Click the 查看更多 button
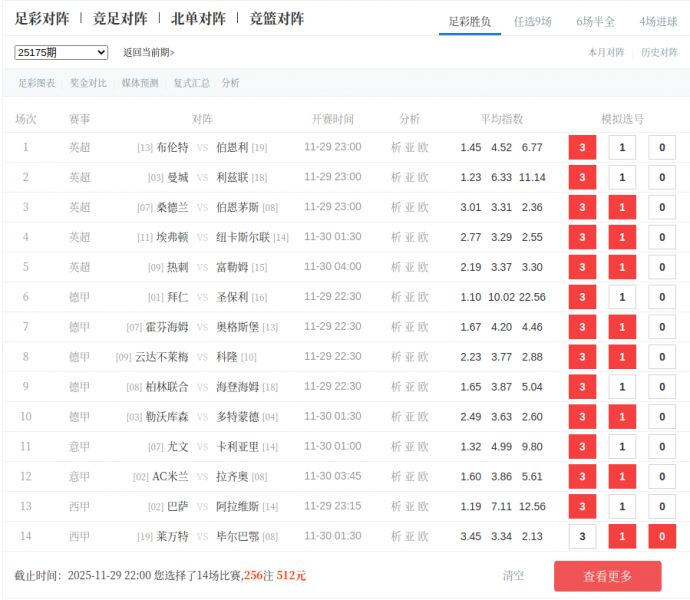The image size is (690, 600). tap(607, 576)
